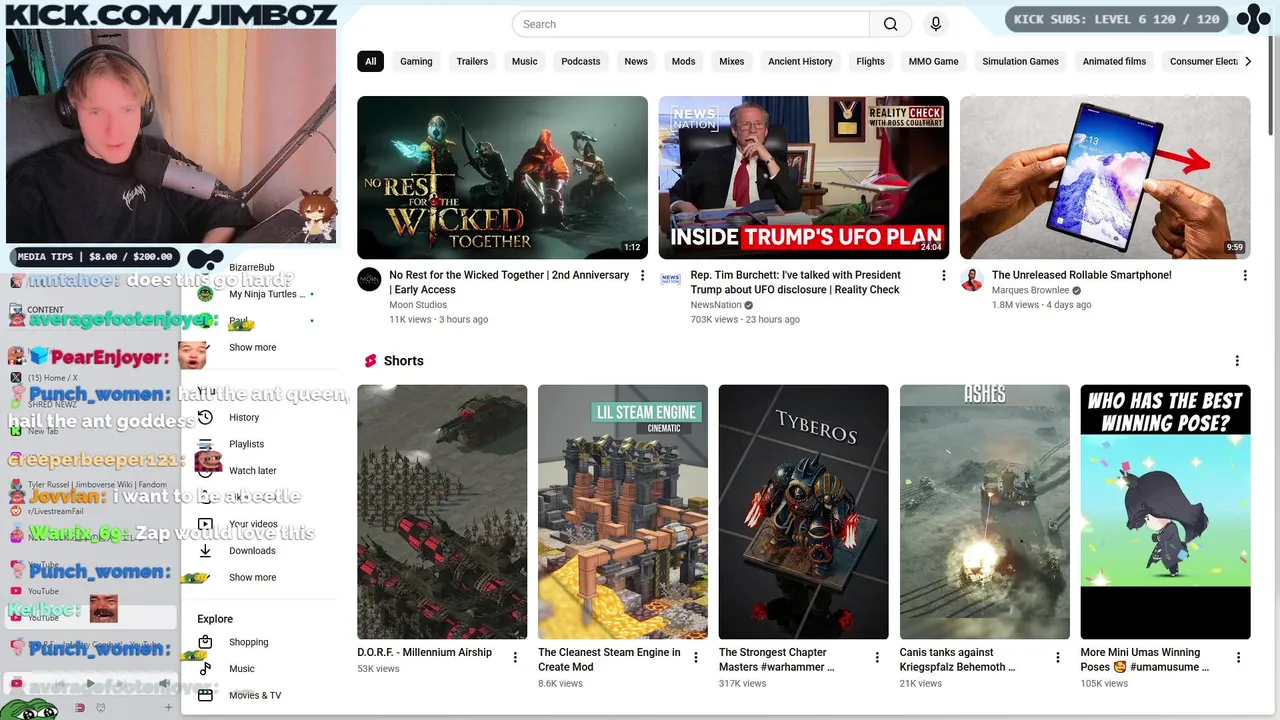
Task: Open options for D.O.R.F. Millennium Airship short
Action: (x=515, y=657)
